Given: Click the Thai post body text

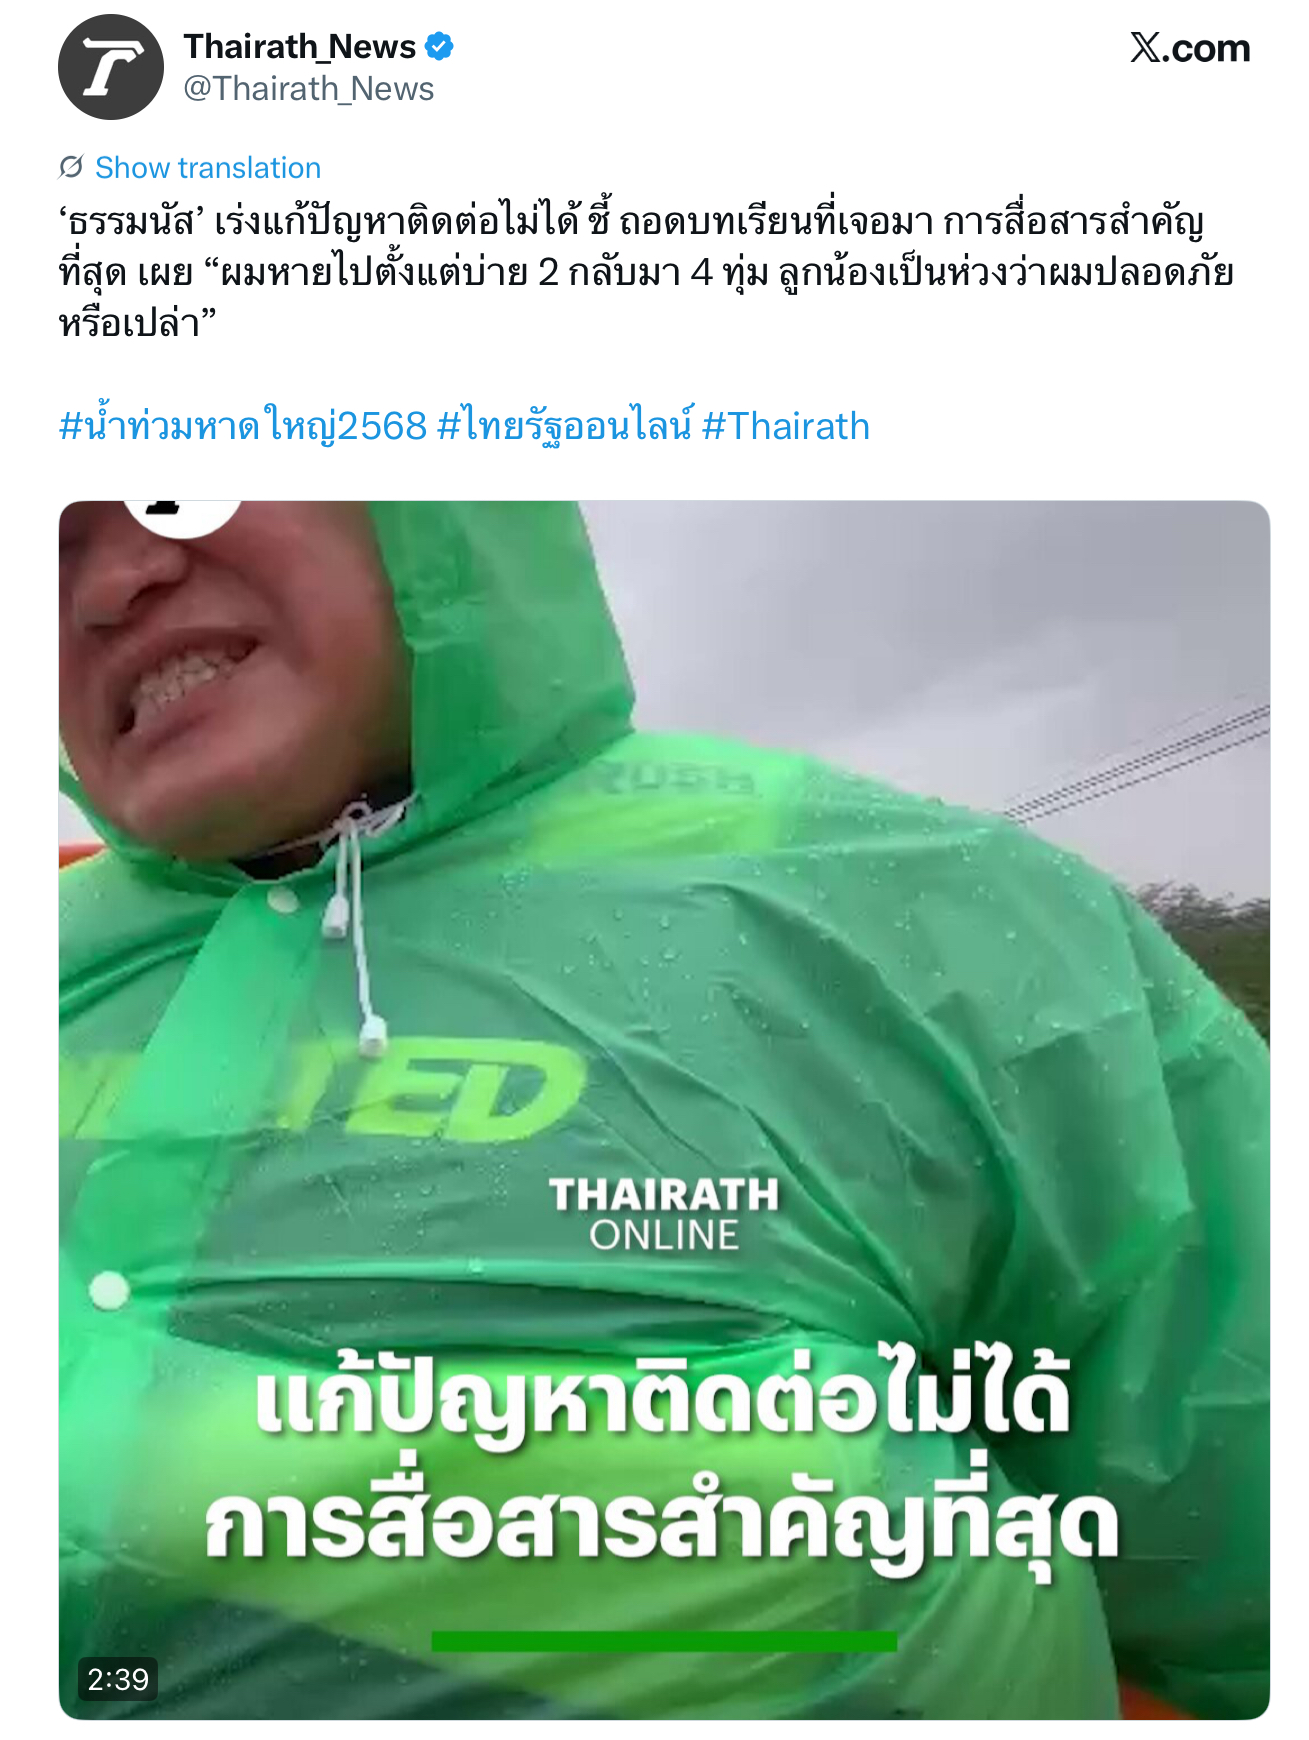Looking at the screenshot, I should (646, 271).
